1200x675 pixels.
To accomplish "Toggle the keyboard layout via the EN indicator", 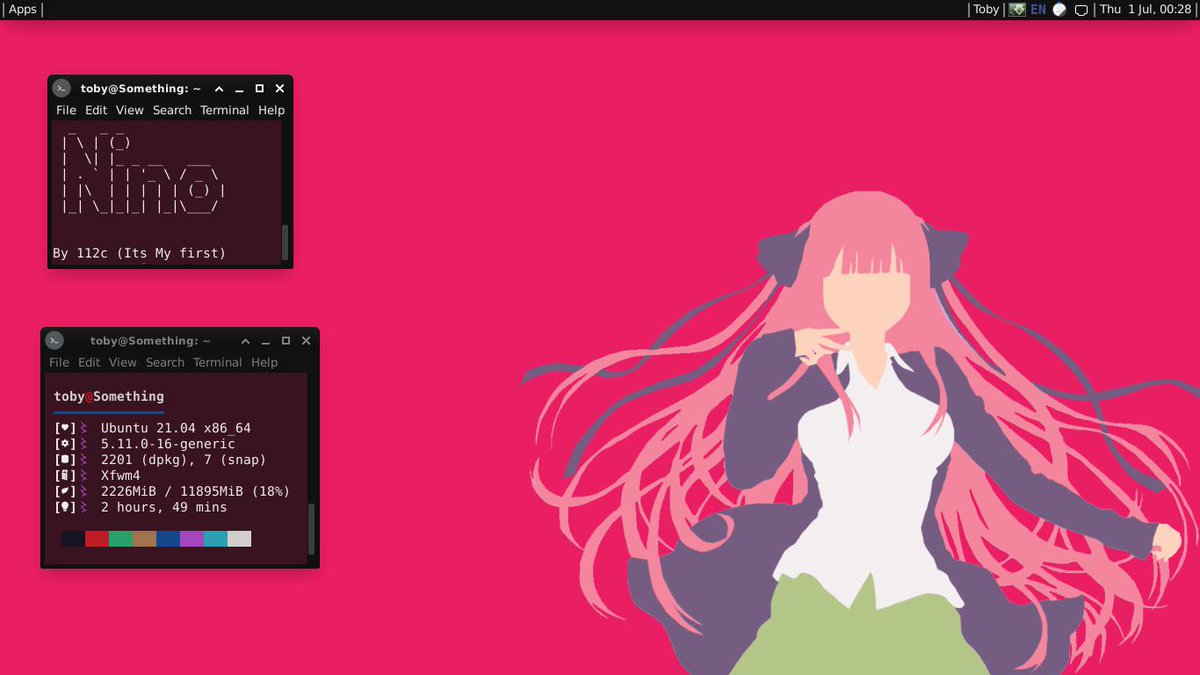I will [x=1038, y=9].
